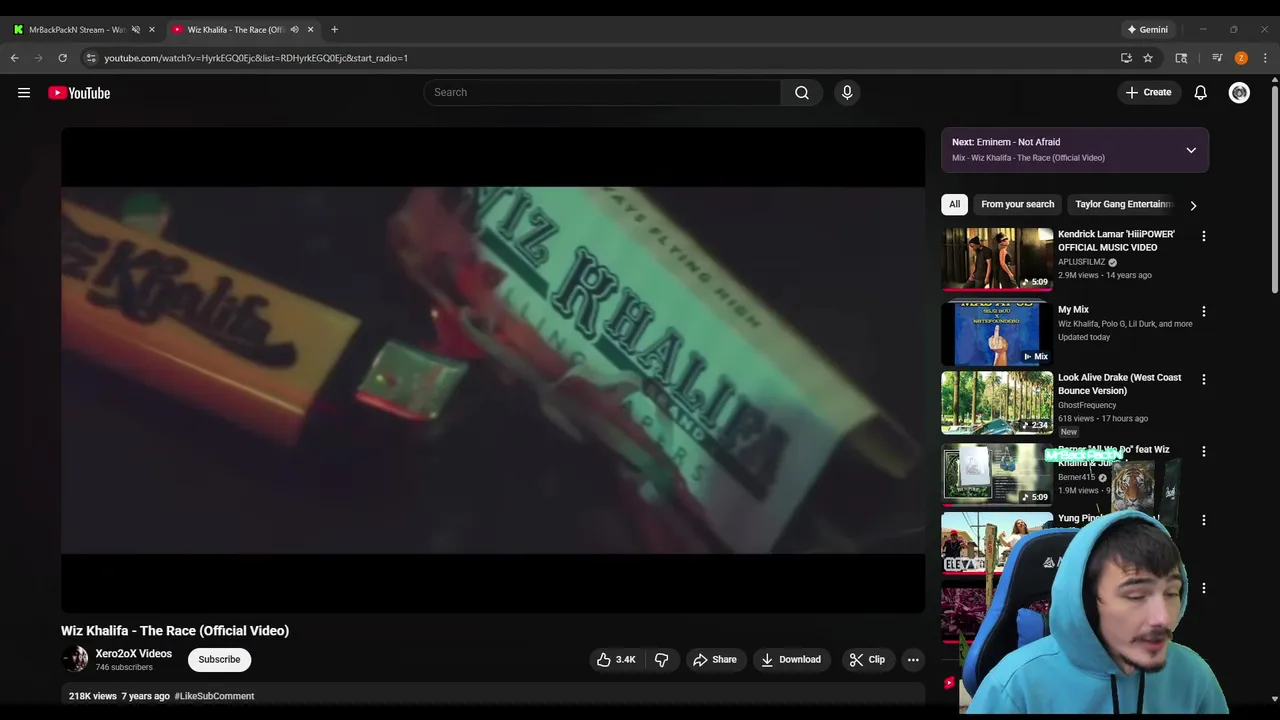Click the APLUSFILMZ channel name
This screenshot has height=720, width=1280.
point(1082,262)
